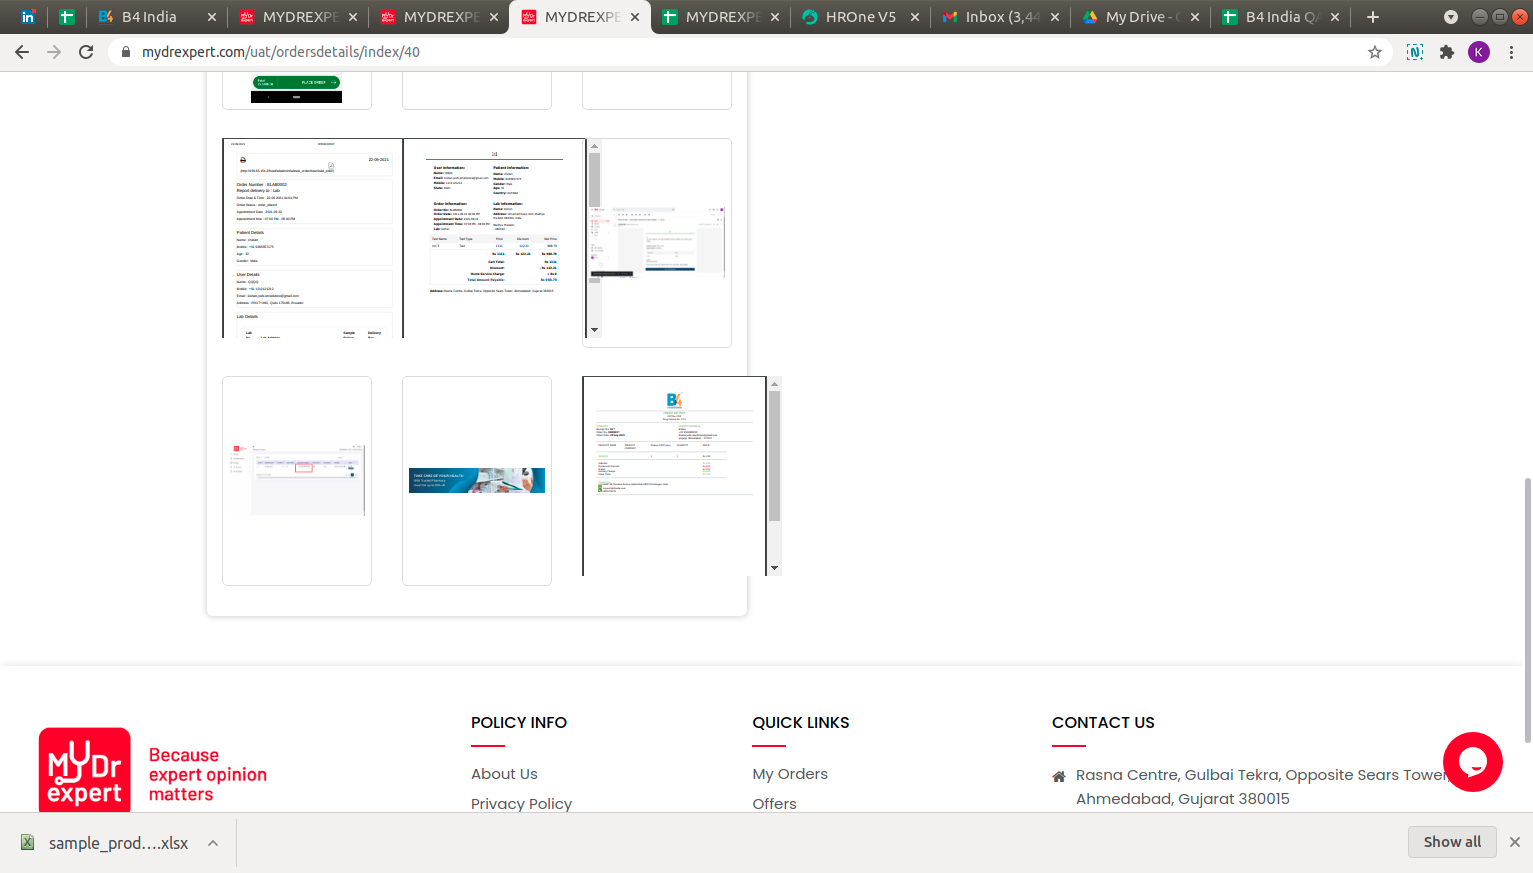Viewport: 1533px width, 873px height.
Task: Open the browser extensions puzzle icon
Action: click(1446, 52)
